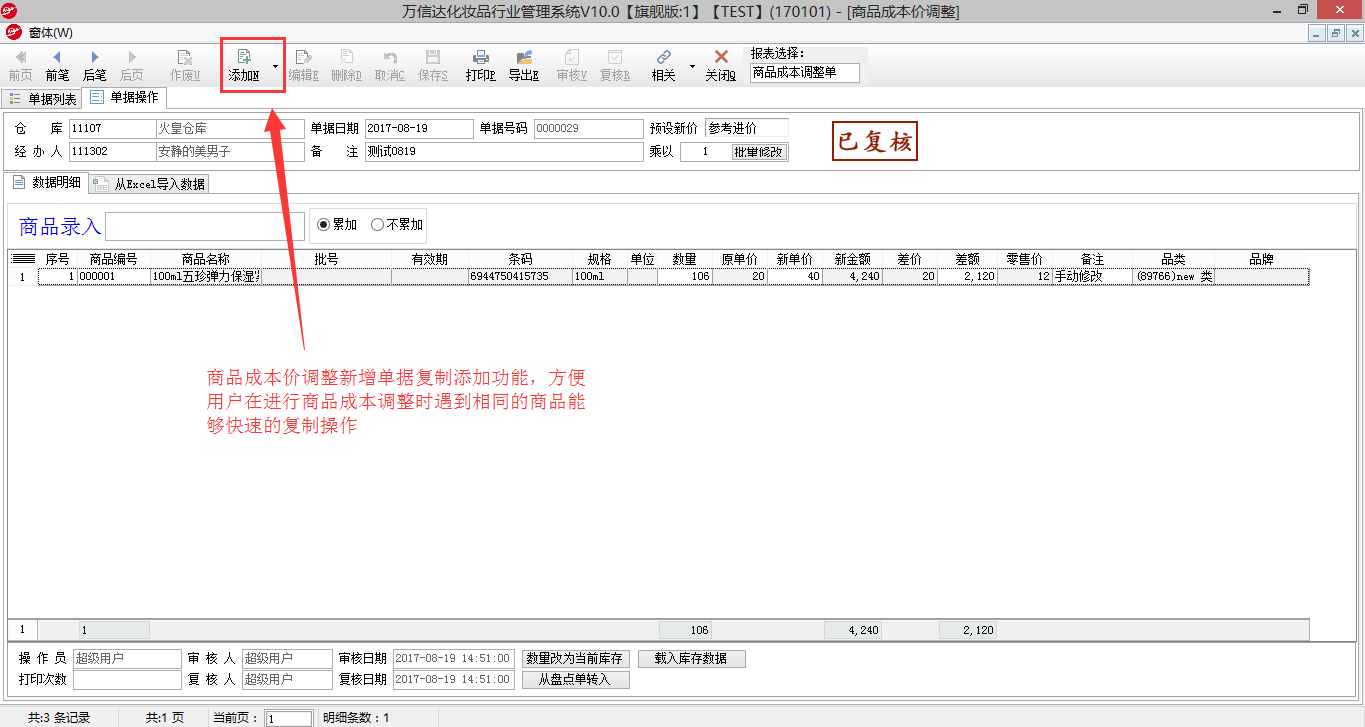Click the 数量 column header
The height and width of the screenshot is (727, 1365).
click(x=684, y=260)
